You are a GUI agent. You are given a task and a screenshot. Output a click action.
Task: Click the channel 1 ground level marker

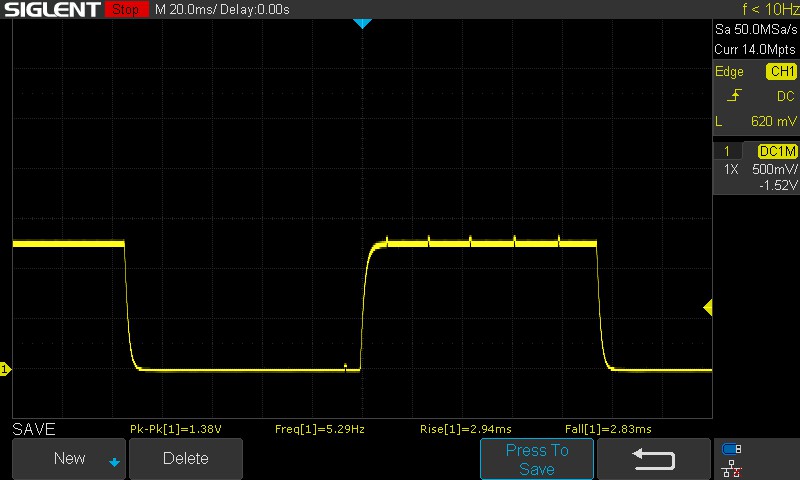pyautogui.click(x=5, y=369)
